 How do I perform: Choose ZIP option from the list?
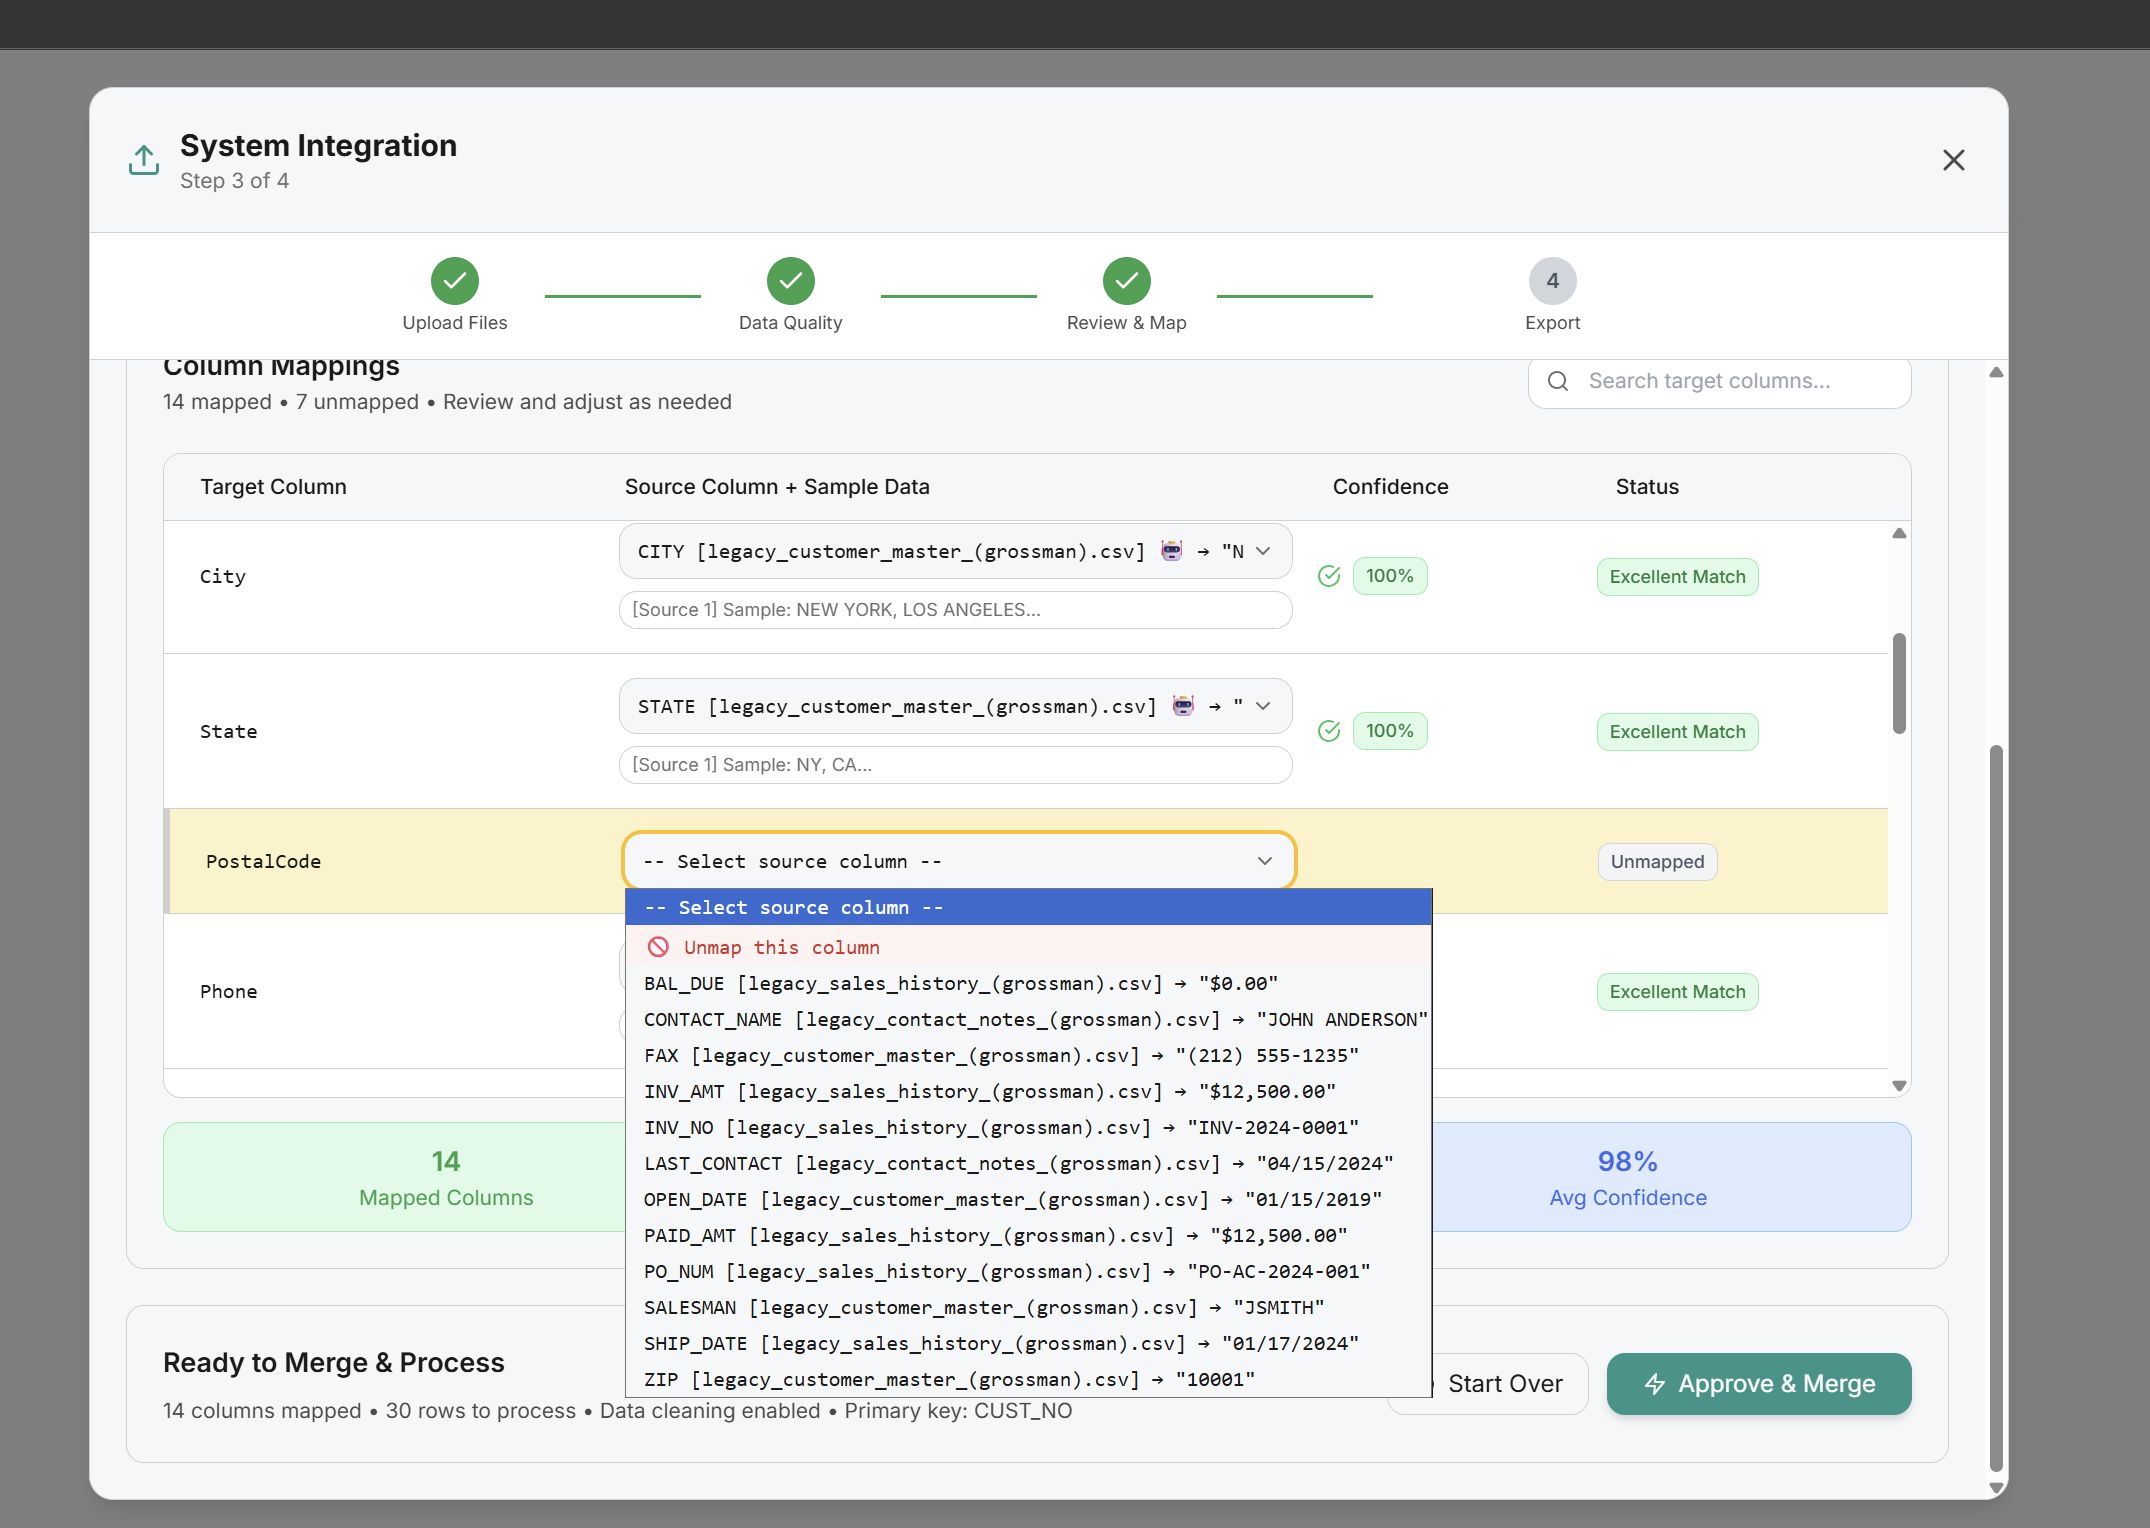[x=948, y=1380]
